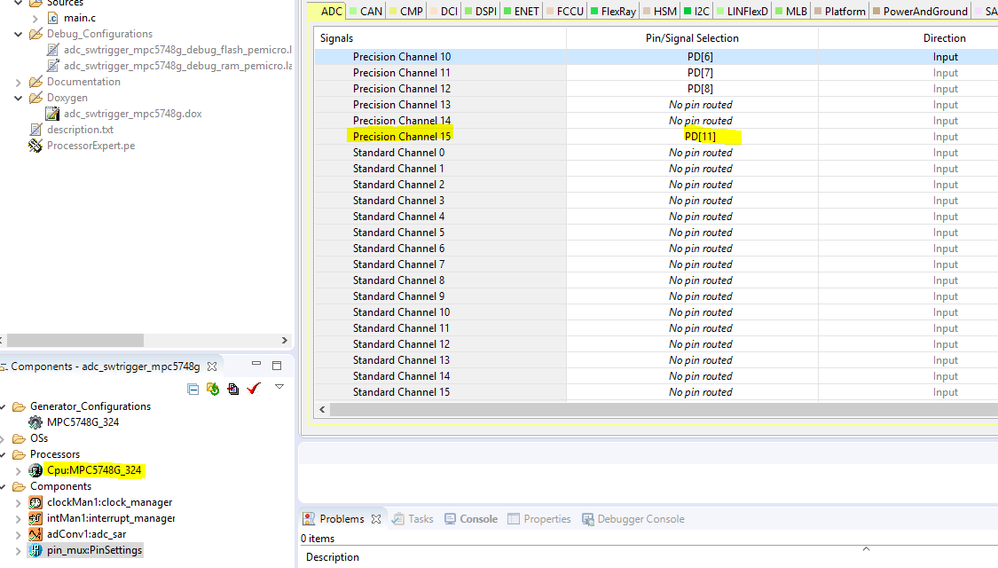Switch to the DSPI tab
The height and width of the screenshot is (568, 998).
click(481, 11)
